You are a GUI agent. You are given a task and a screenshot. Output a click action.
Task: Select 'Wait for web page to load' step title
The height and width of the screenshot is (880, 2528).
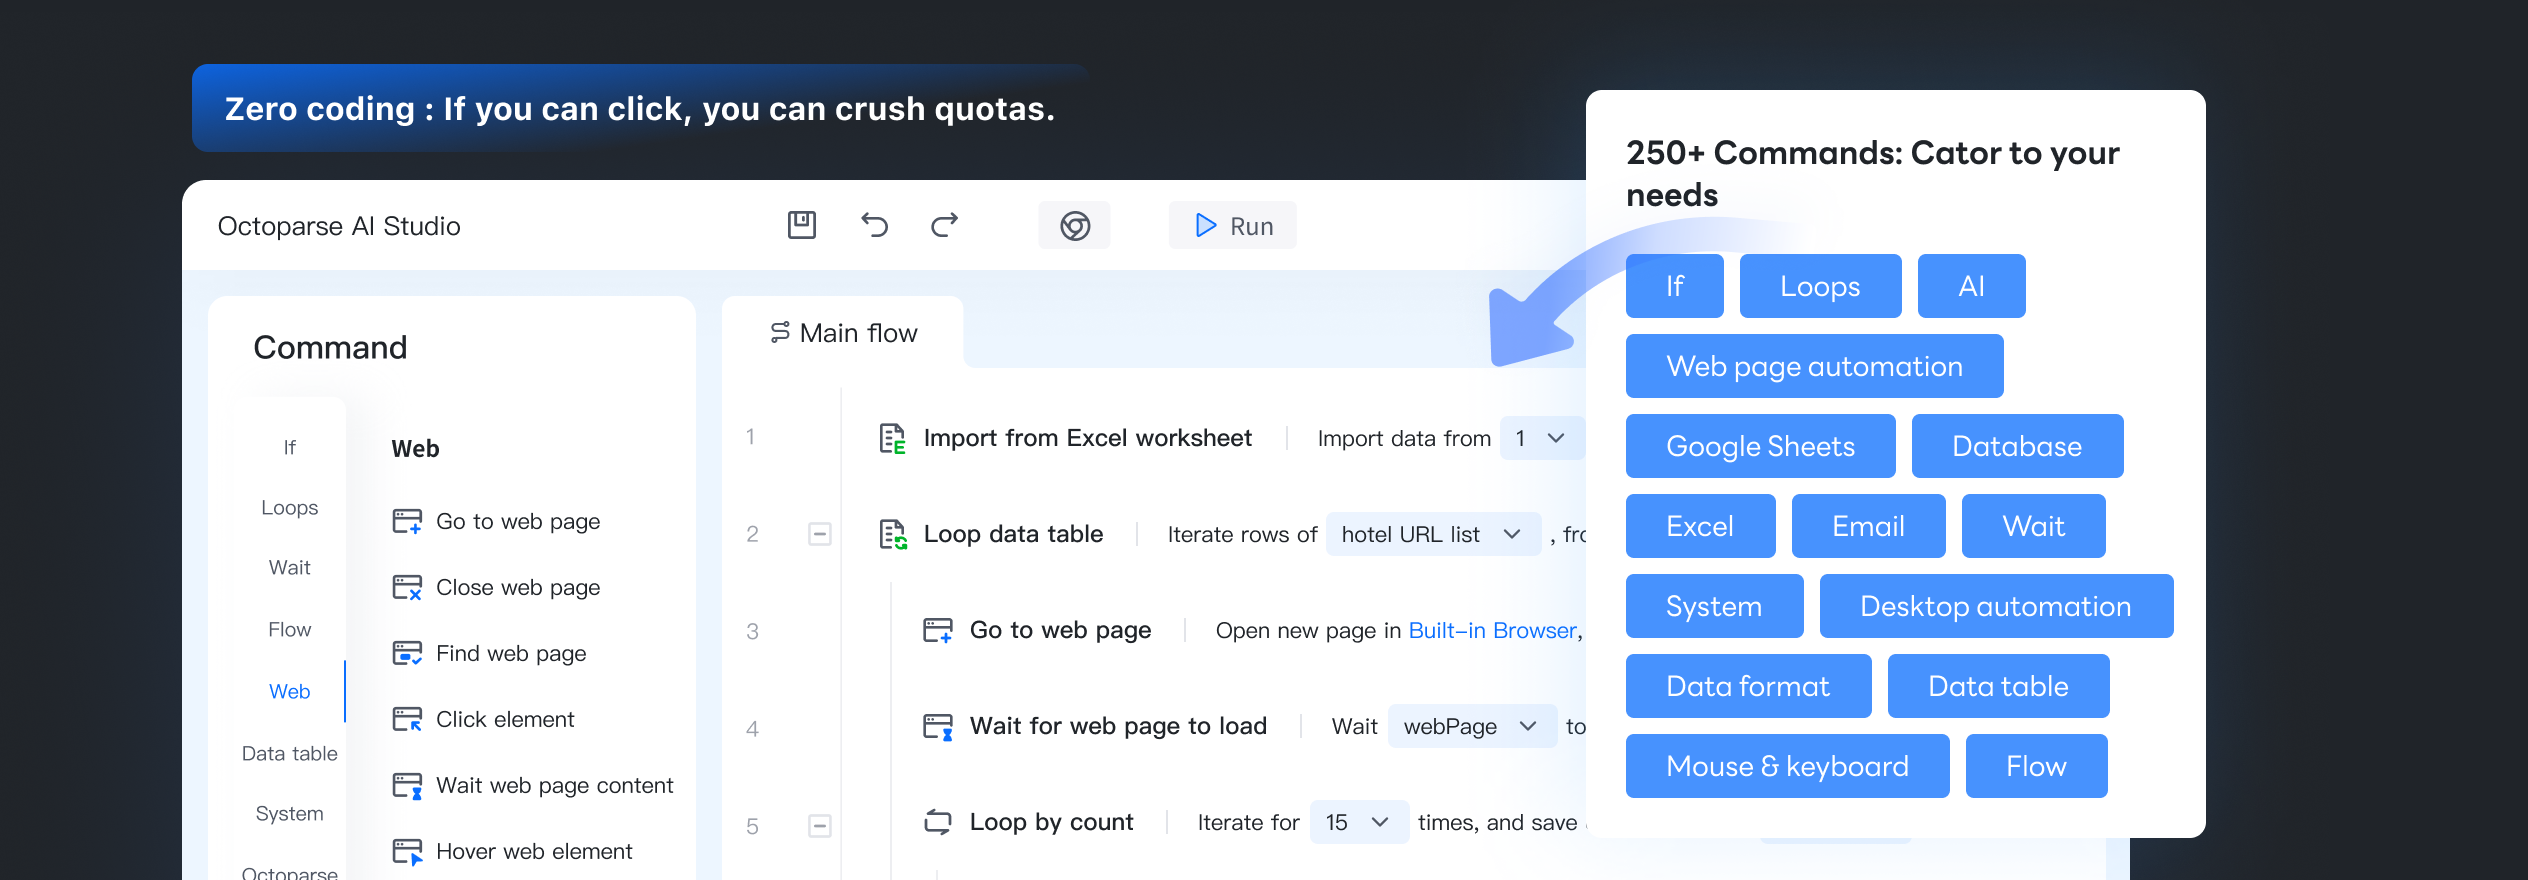click(x=1118, y=726)
